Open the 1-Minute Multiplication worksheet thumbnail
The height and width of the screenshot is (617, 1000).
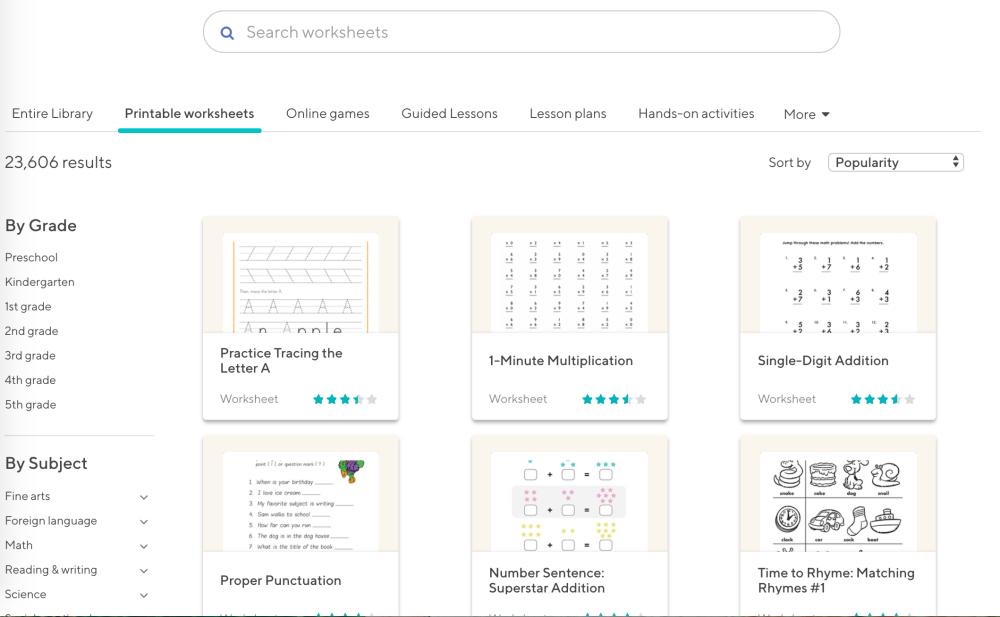tap(569, 284)
